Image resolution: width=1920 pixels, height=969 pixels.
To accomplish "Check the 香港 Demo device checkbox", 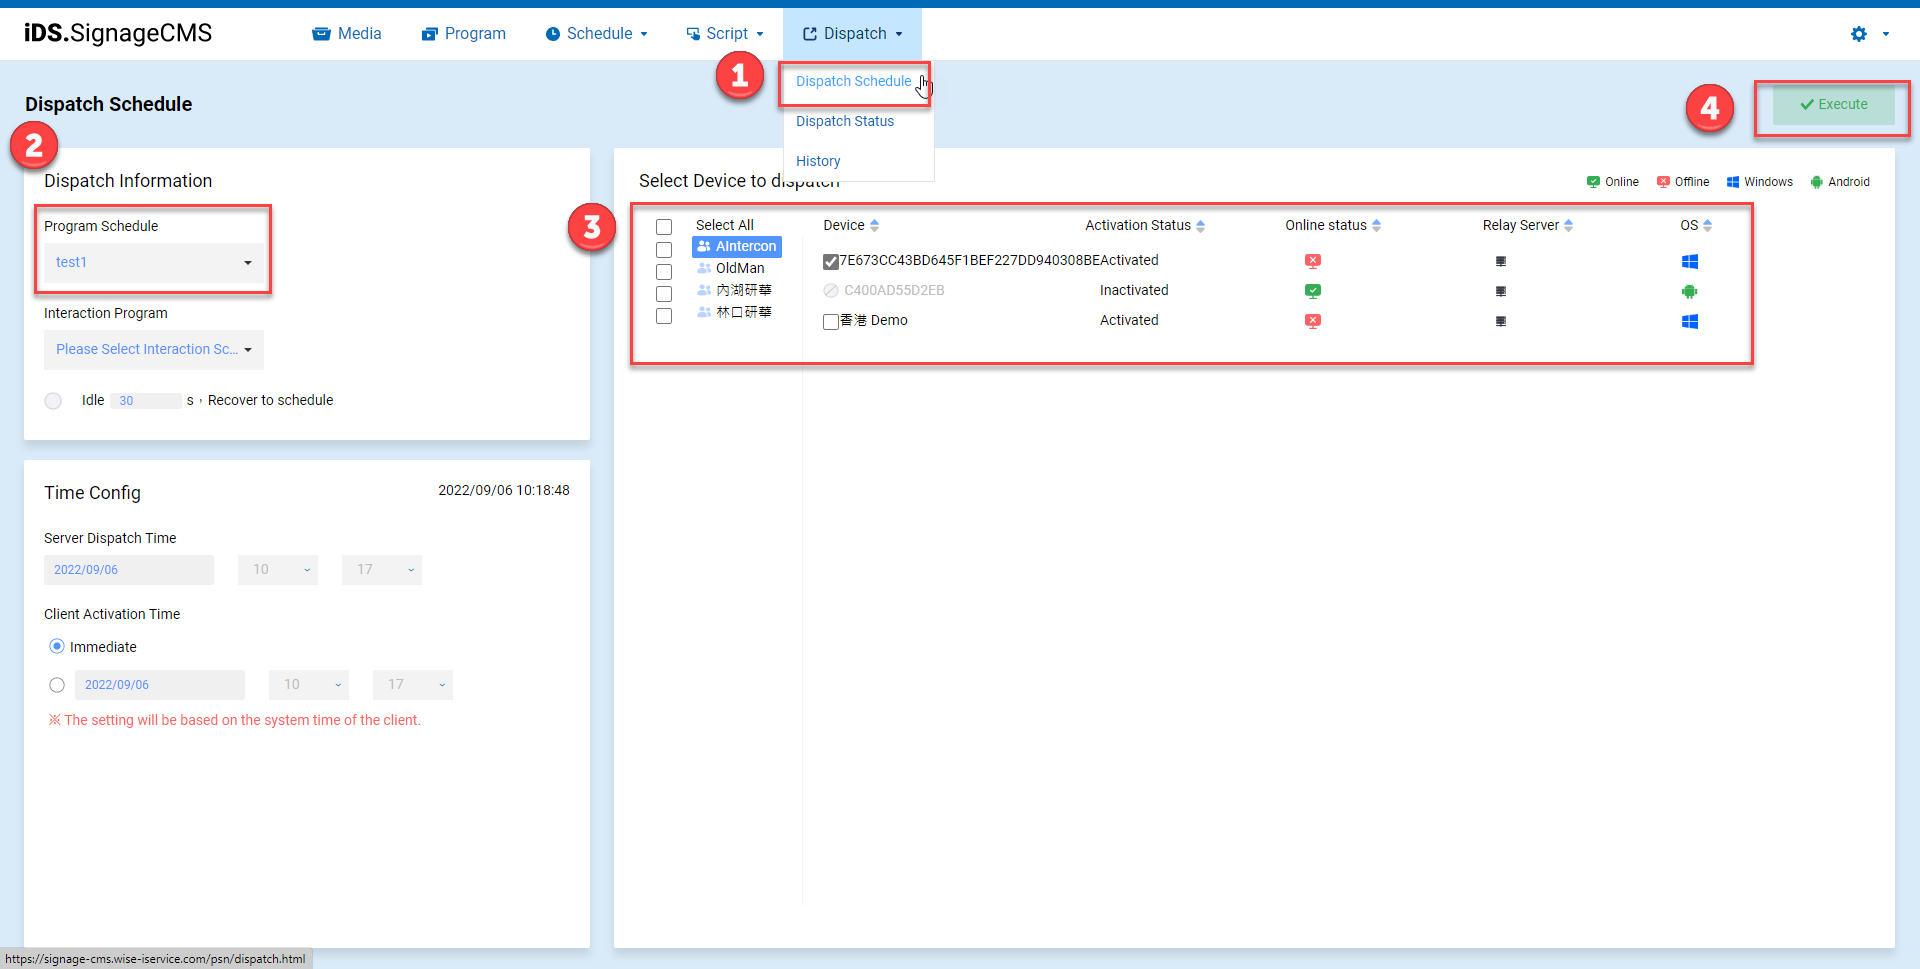I will pyautogui.click(x=831, y=322).
